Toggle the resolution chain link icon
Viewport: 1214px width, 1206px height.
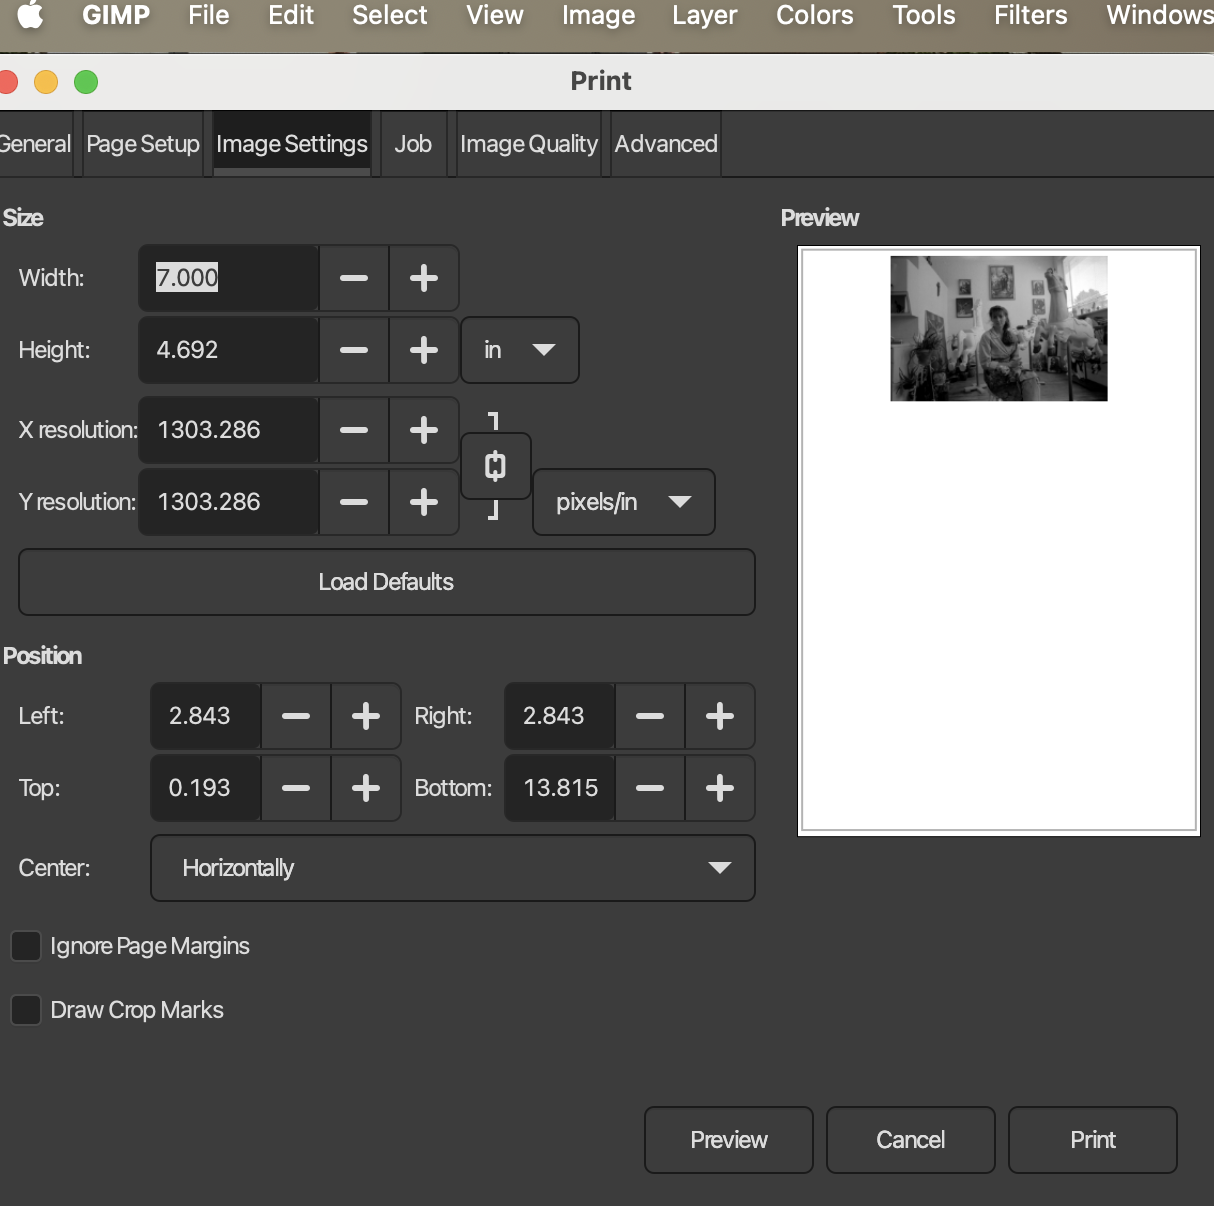[495, 466]
